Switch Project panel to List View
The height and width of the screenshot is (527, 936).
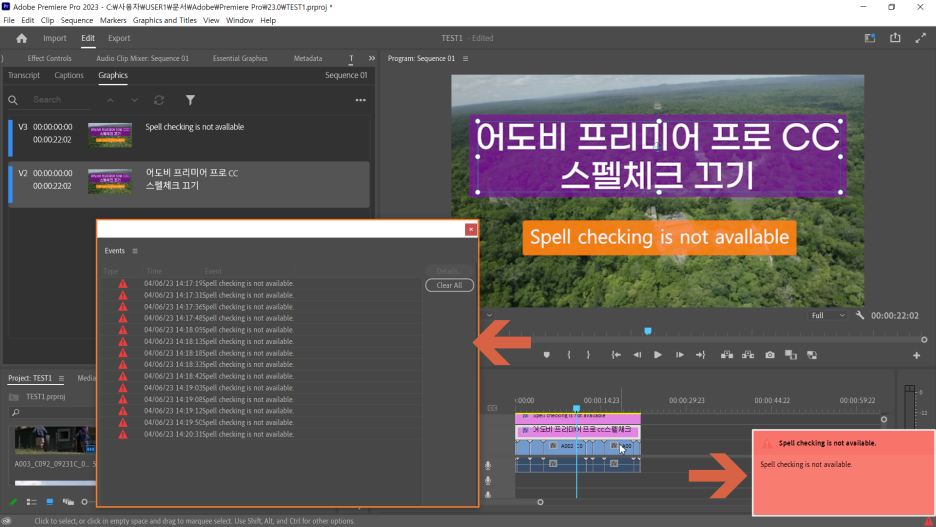[x=32, y=502]
